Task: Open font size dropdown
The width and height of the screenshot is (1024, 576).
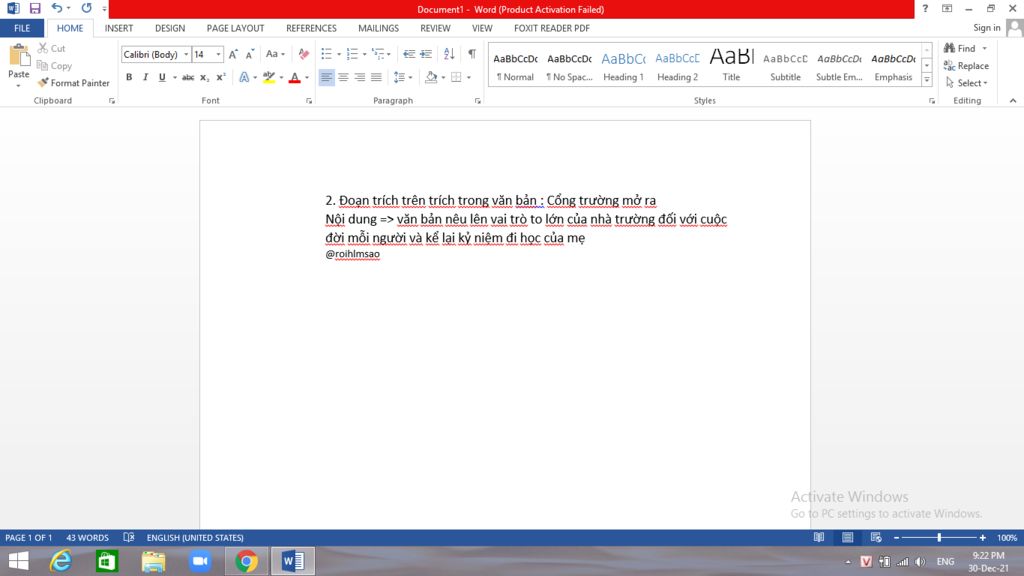Action: tap(218, 54)
